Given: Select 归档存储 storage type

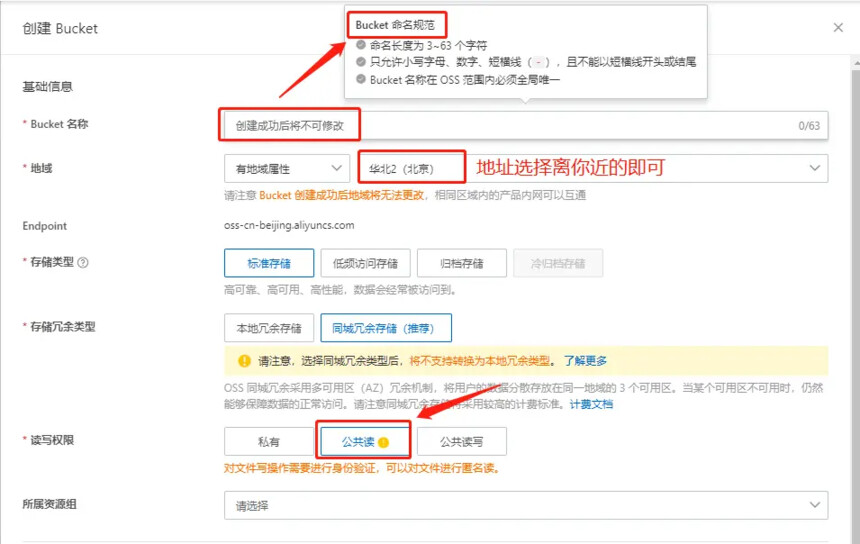Looking at the screenshot, I should [x=462, y=263].
